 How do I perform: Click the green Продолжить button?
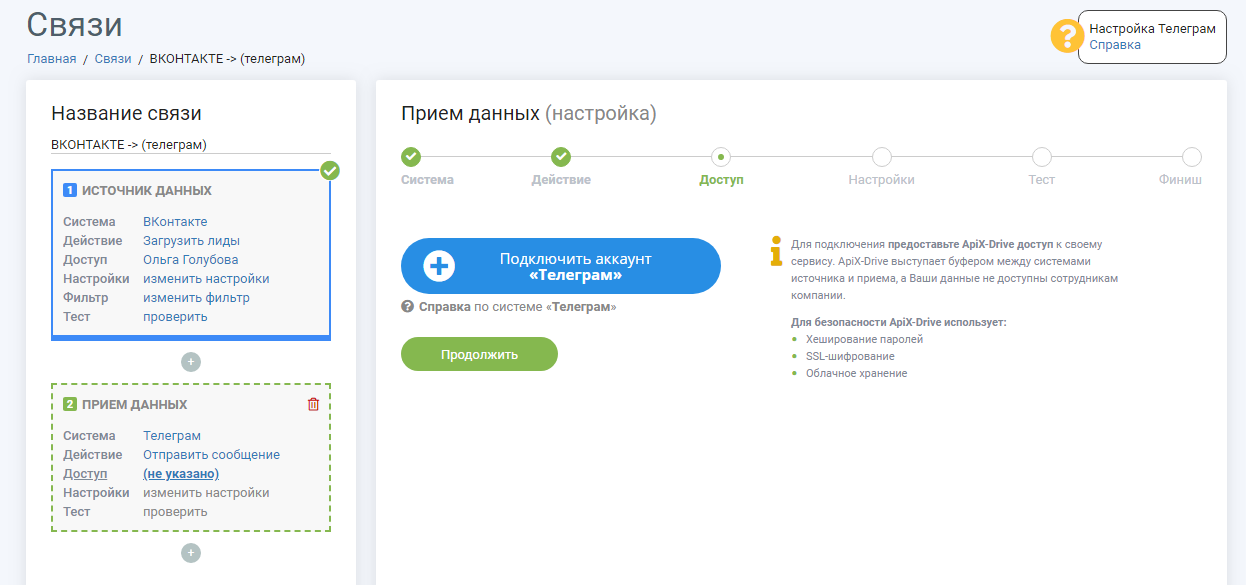pos(479,354)
